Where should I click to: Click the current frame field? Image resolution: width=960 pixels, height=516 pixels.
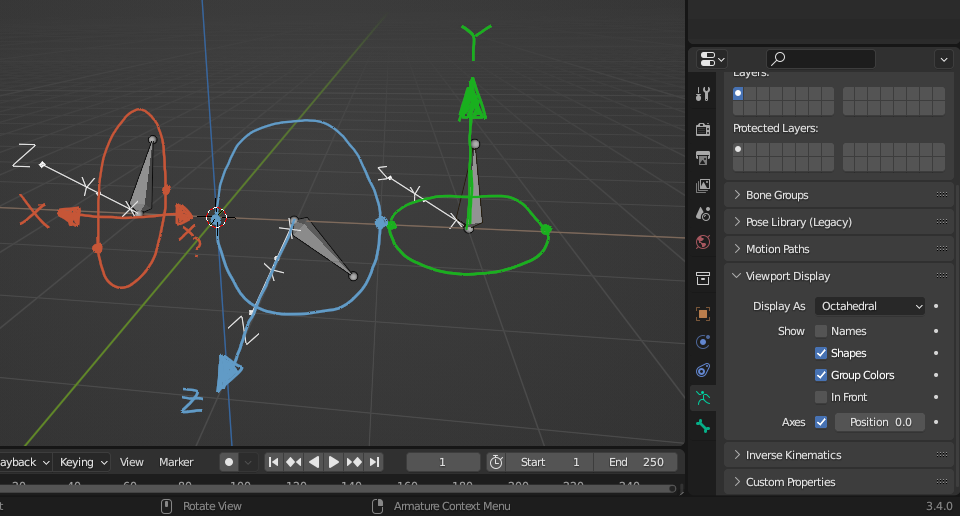click(x=443, y=462)
